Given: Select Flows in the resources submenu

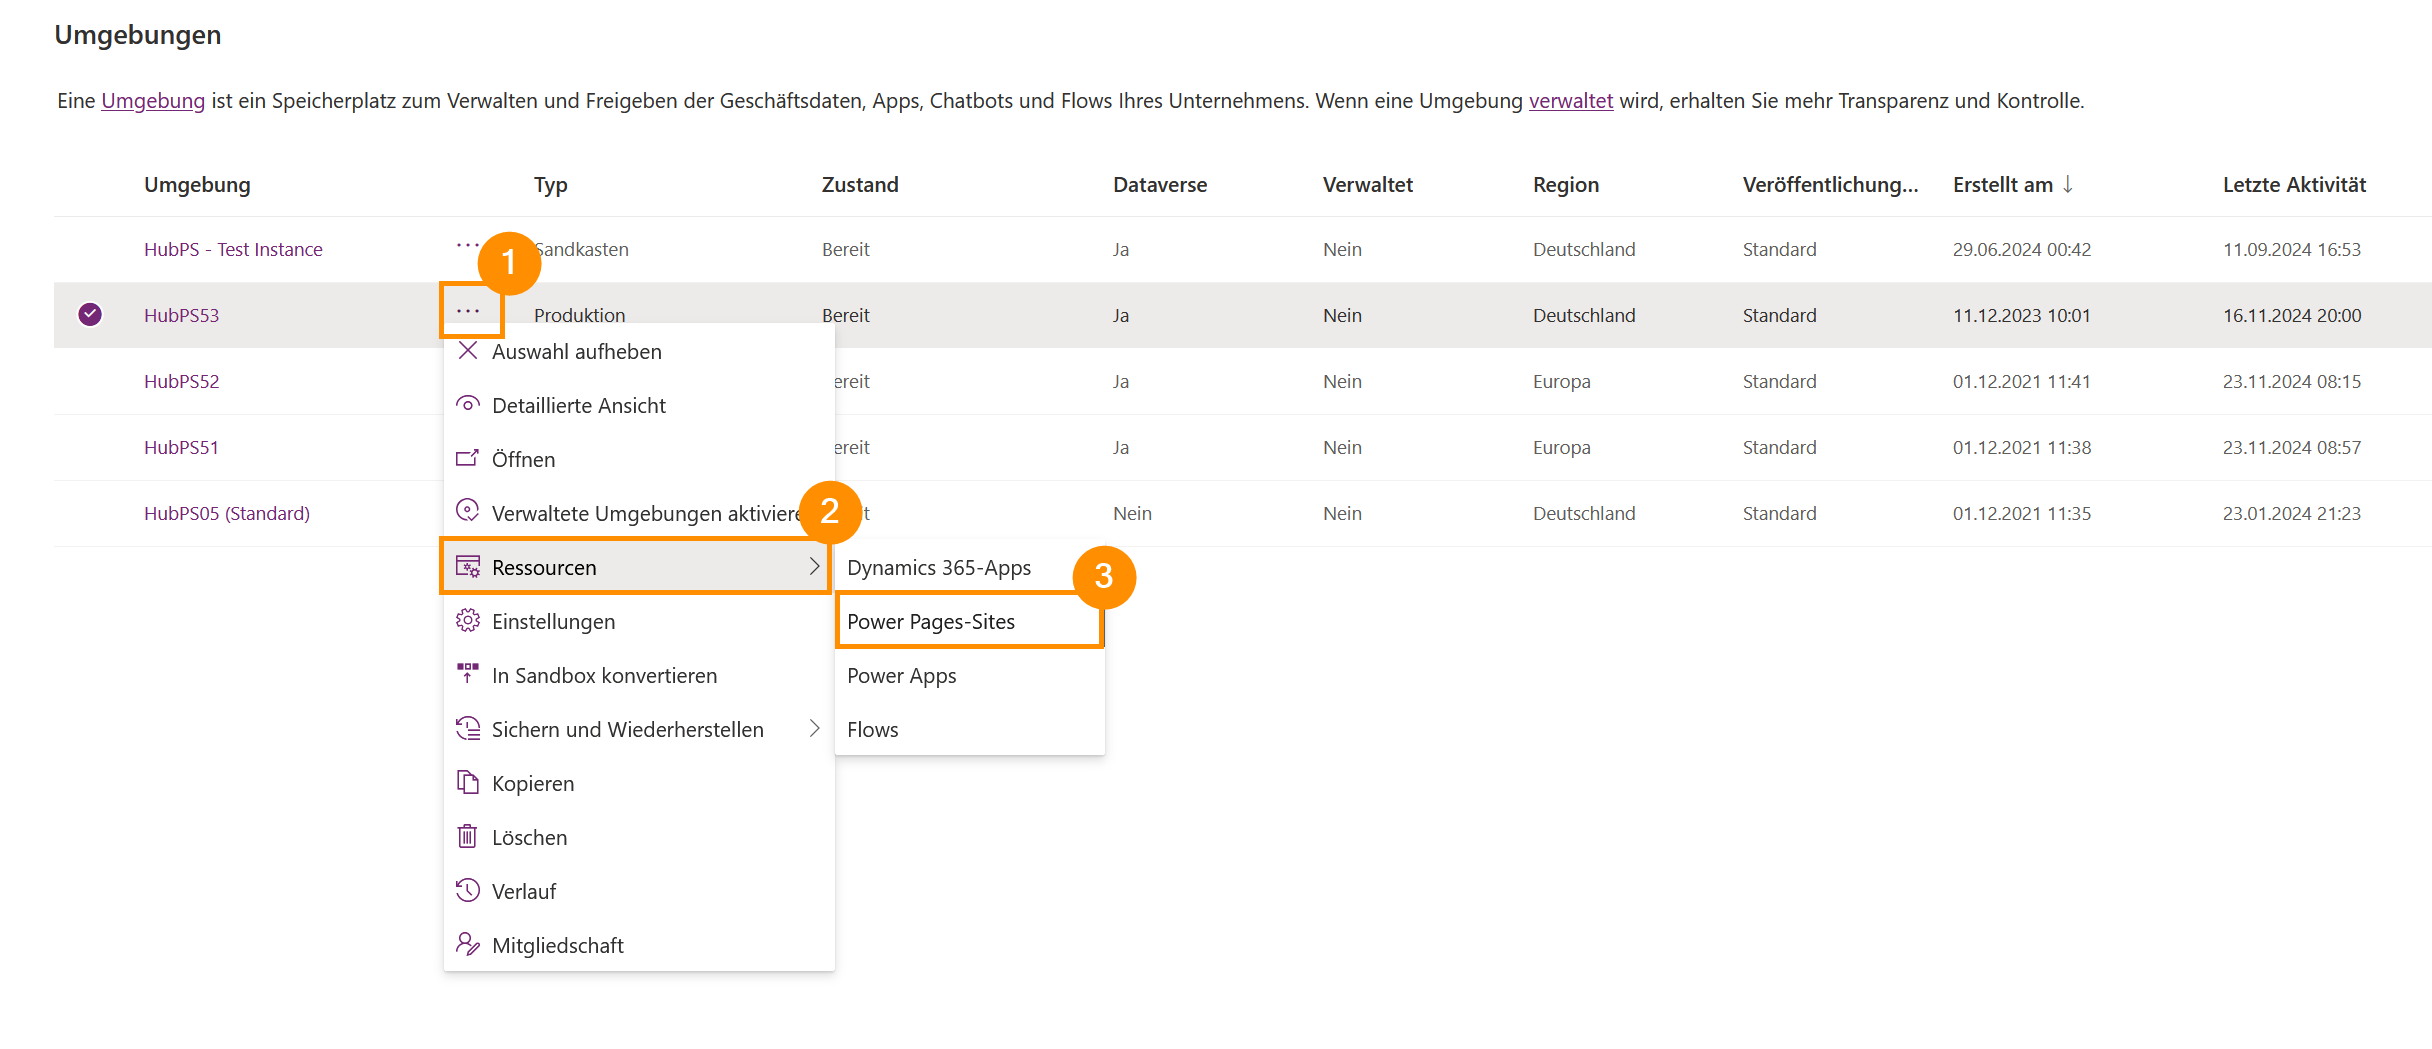Looking at the screenshot, I should 872,730.
